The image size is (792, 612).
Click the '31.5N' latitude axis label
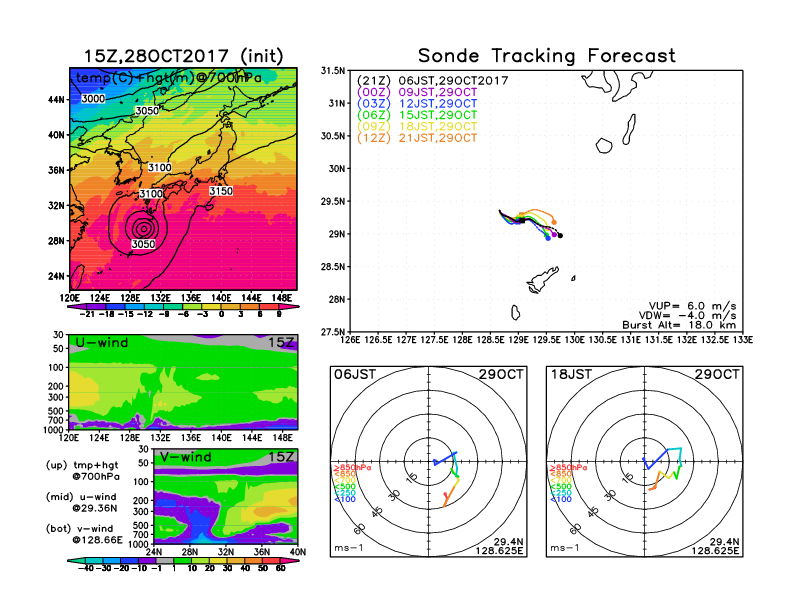(333, 71)
